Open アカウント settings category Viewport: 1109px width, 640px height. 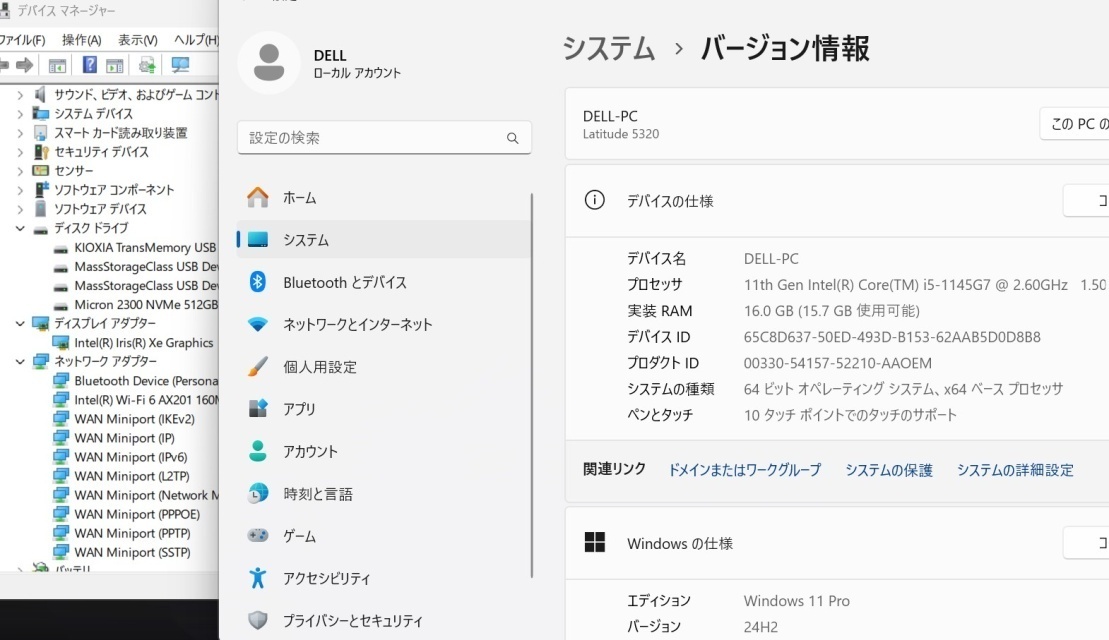pyautogui.click(x=383, y=451)
